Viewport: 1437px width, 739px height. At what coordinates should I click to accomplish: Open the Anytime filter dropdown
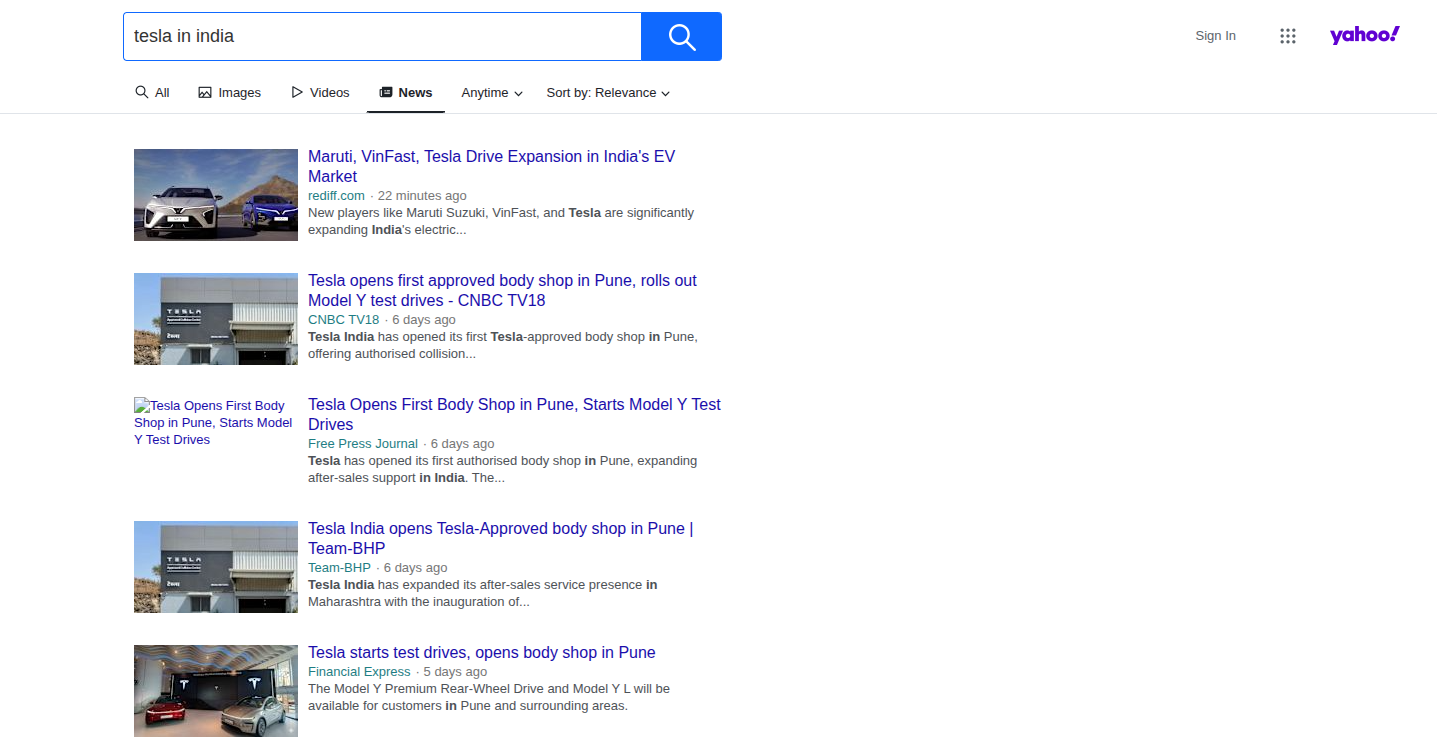(492, 92)
